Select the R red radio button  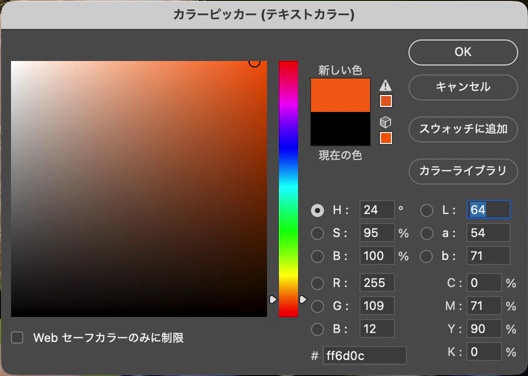pyautogui.click(x=317, y=283)
